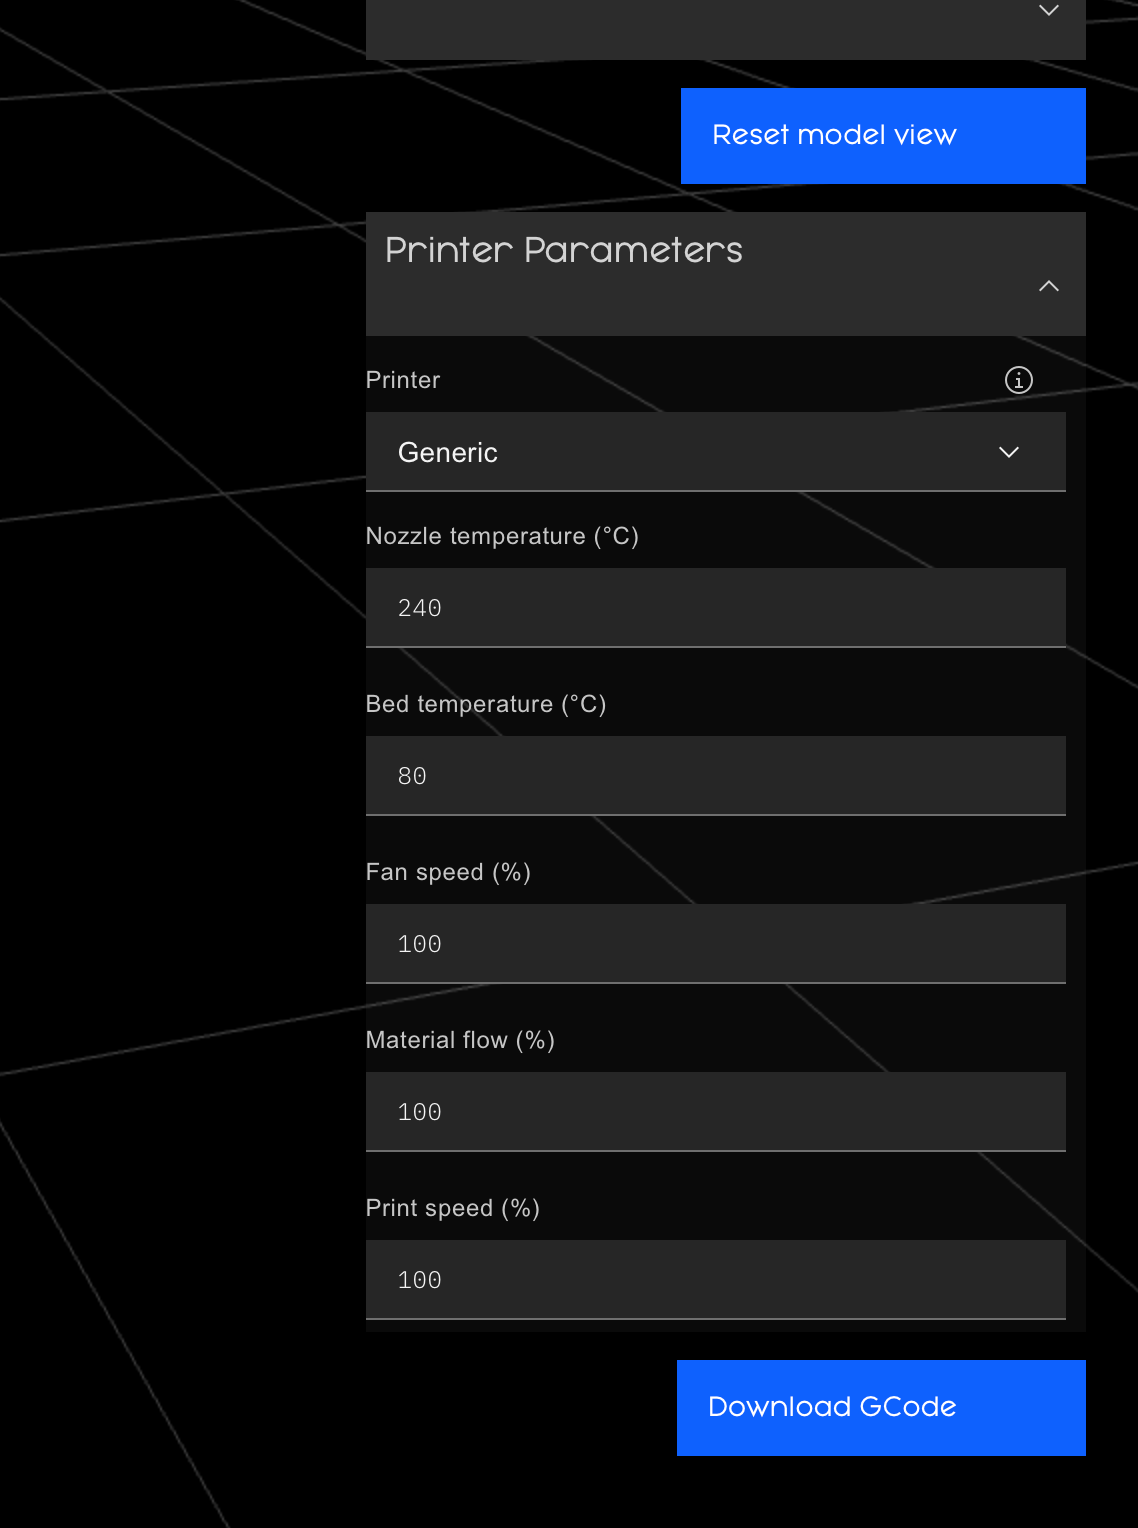Click the Print speed (%) label
The width and height of the screenshot is (1138, 1528).
(453, 1208)
